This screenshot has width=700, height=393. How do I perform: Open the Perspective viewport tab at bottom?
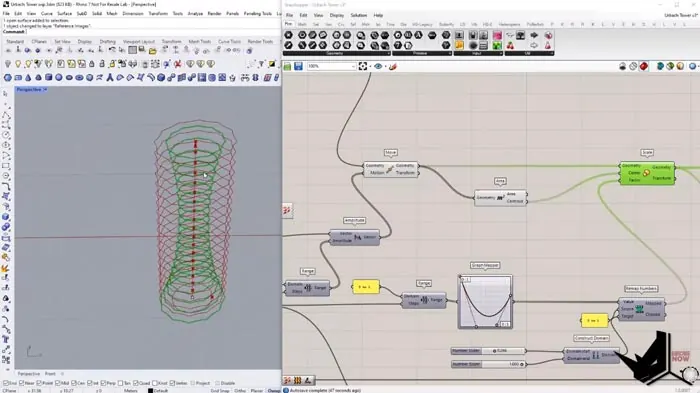point(29,374)
